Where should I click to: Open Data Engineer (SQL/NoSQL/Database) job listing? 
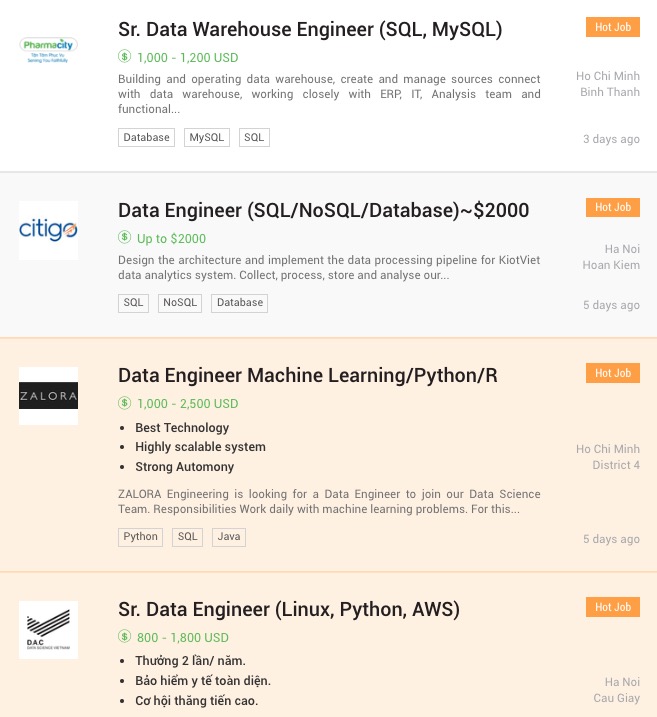(x=323, y=210)
